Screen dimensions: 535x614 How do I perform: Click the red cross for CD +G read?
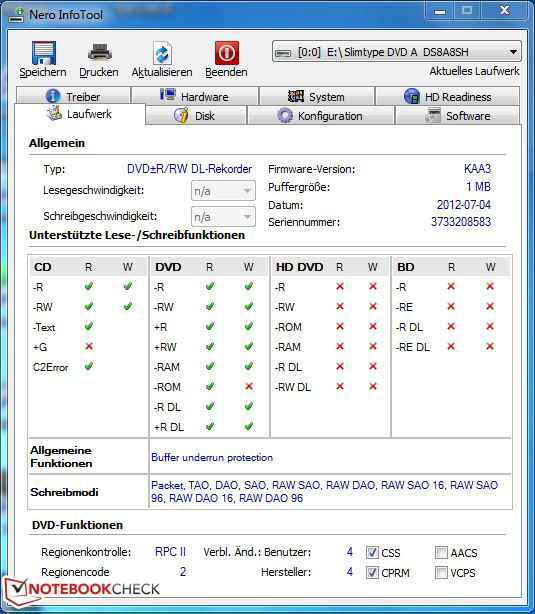pos(89,347)
